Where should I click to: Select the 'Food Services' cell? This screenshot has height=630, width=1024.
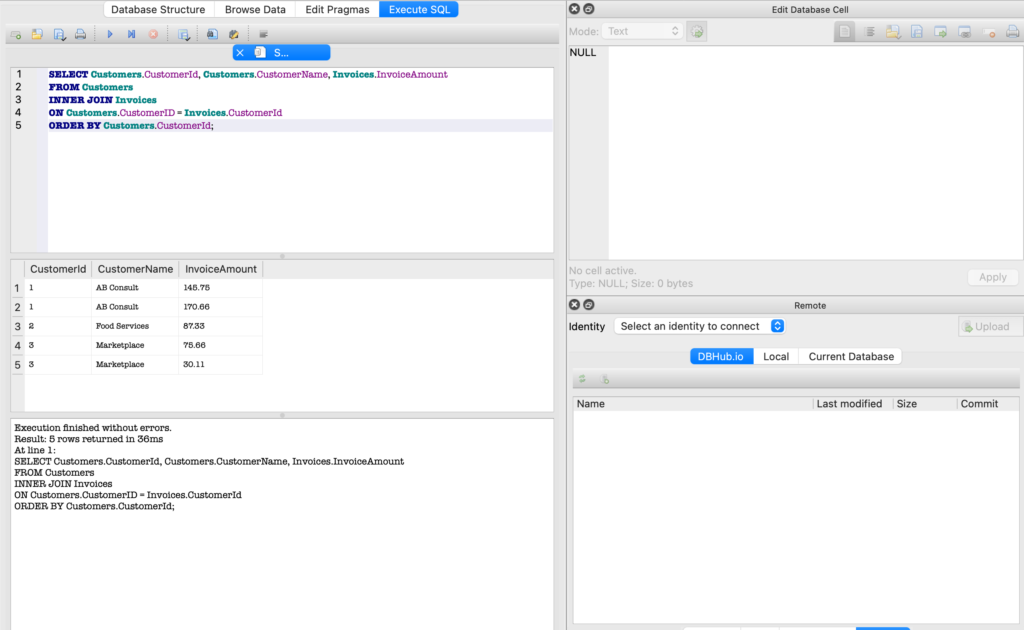tap(135, 326)
